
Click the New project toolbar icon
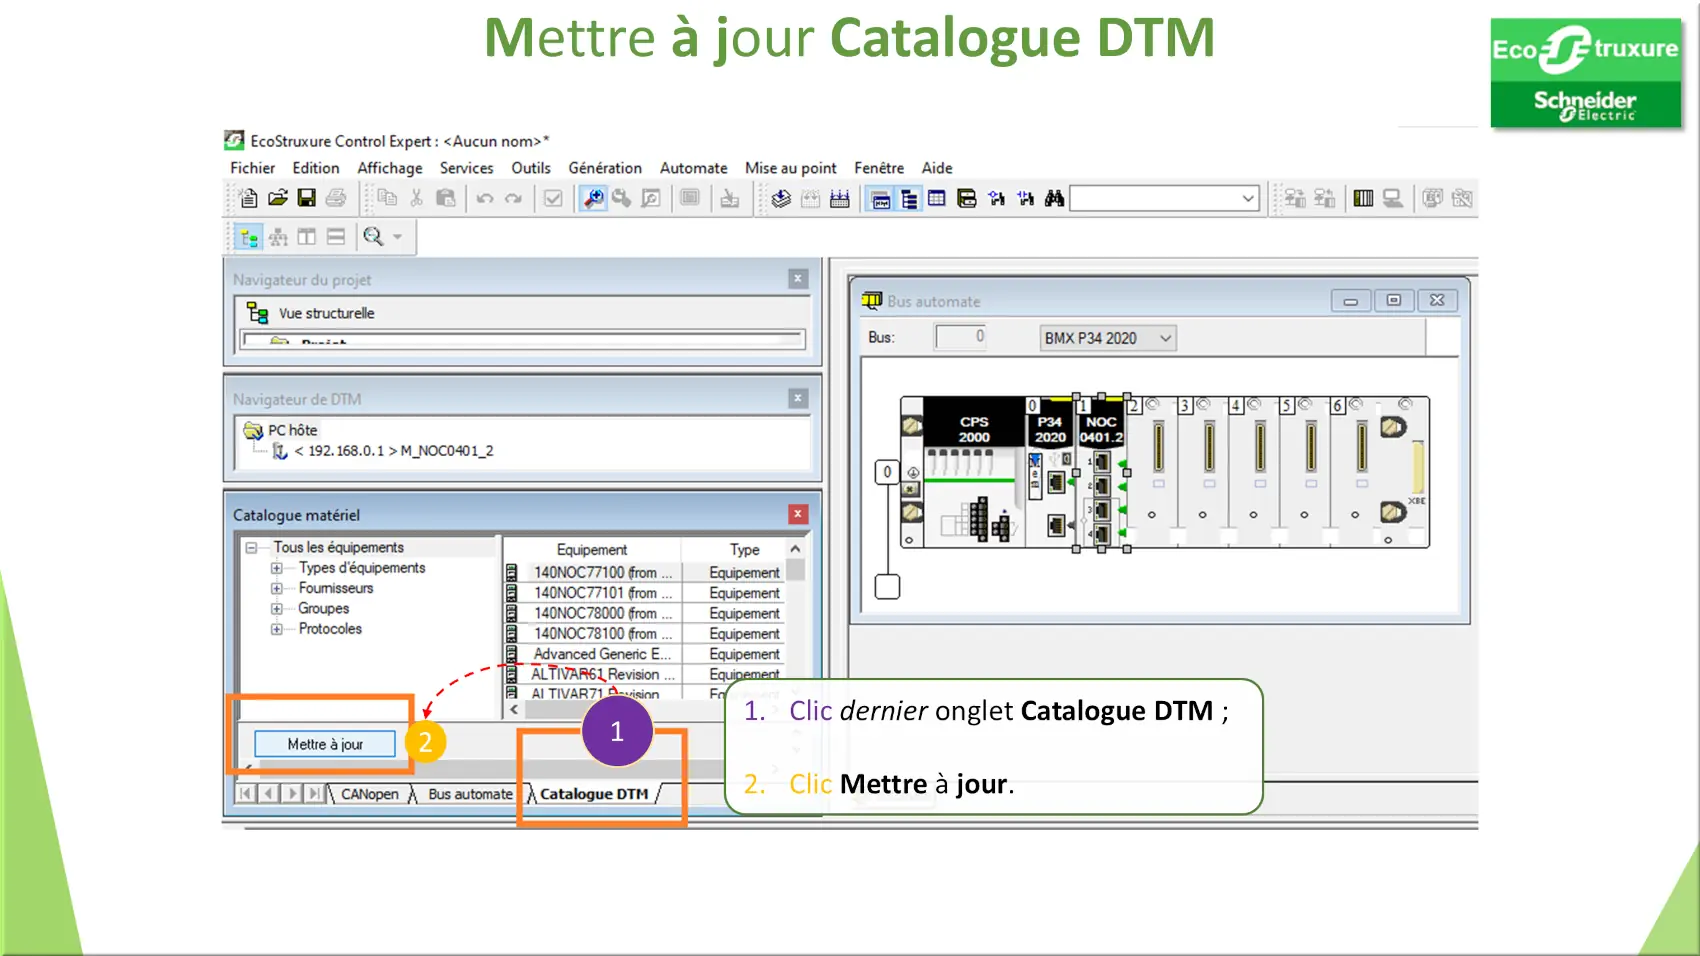tap(248, 198)
